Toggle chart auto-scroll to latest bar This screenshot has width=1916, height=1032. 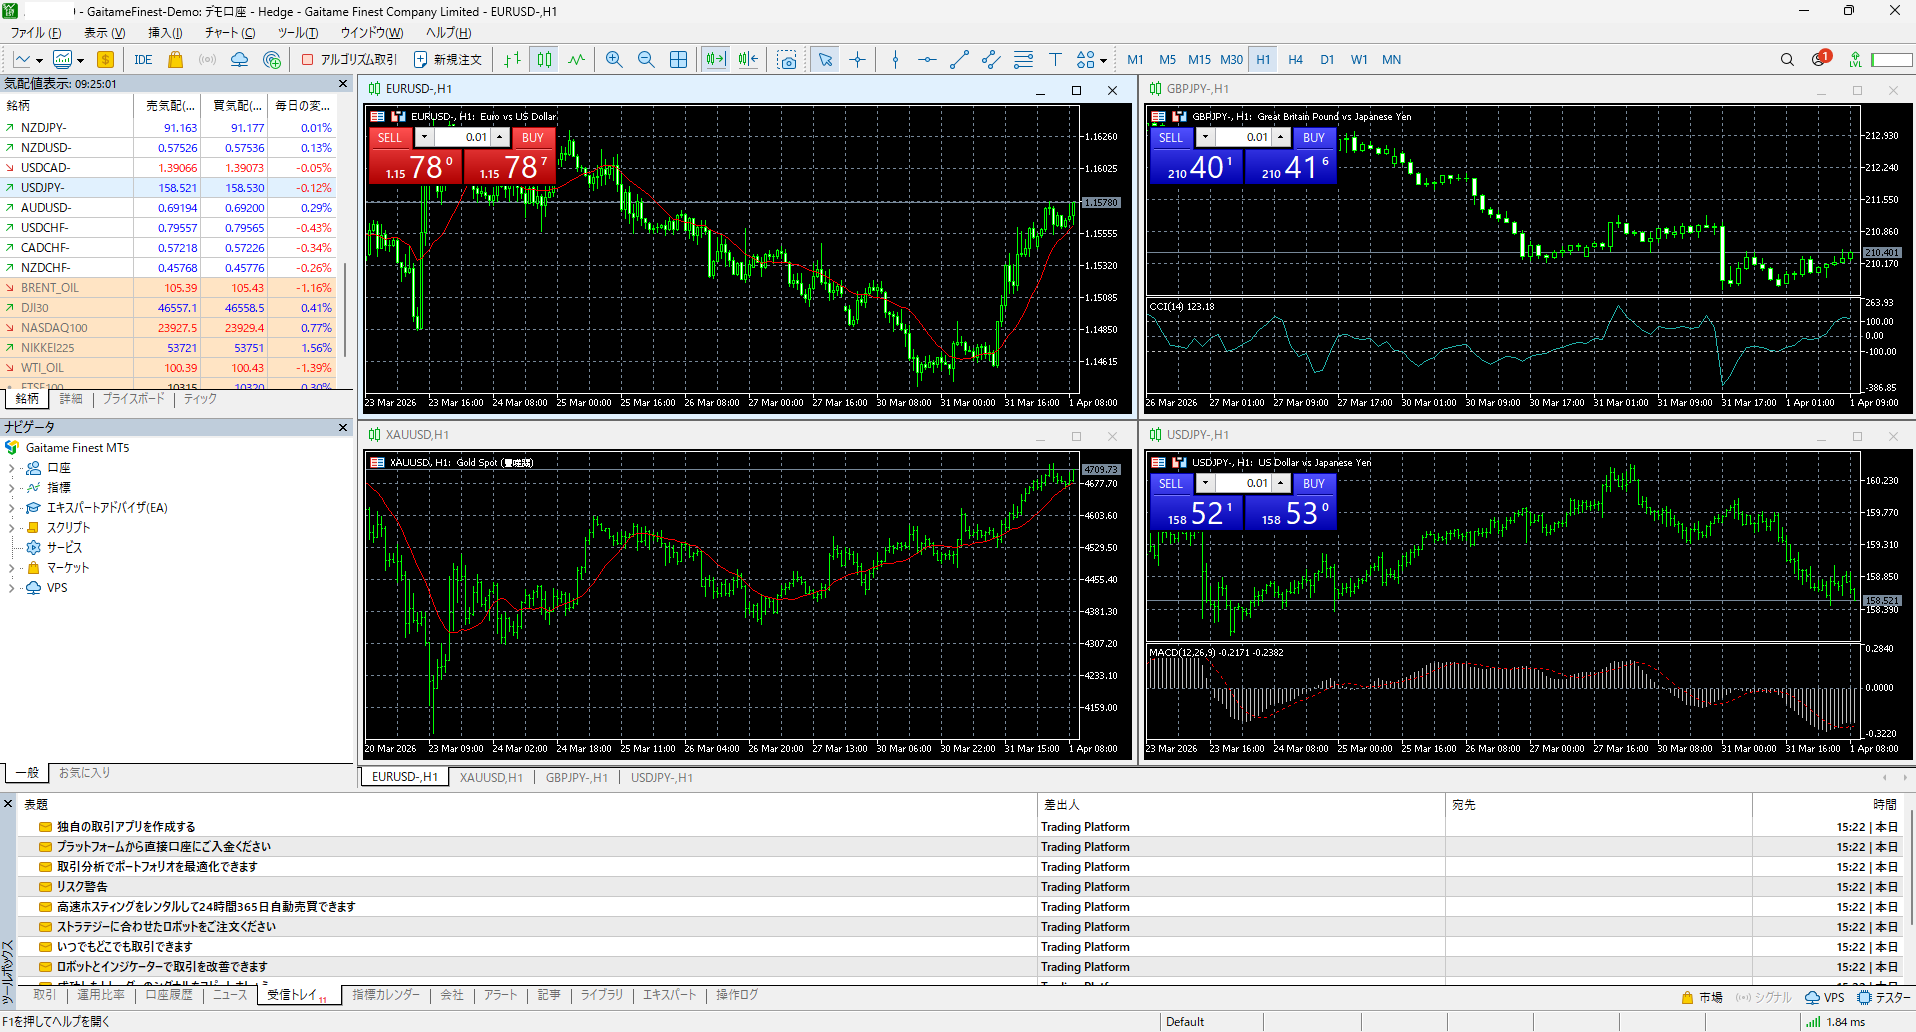click(x=715, y=60)
